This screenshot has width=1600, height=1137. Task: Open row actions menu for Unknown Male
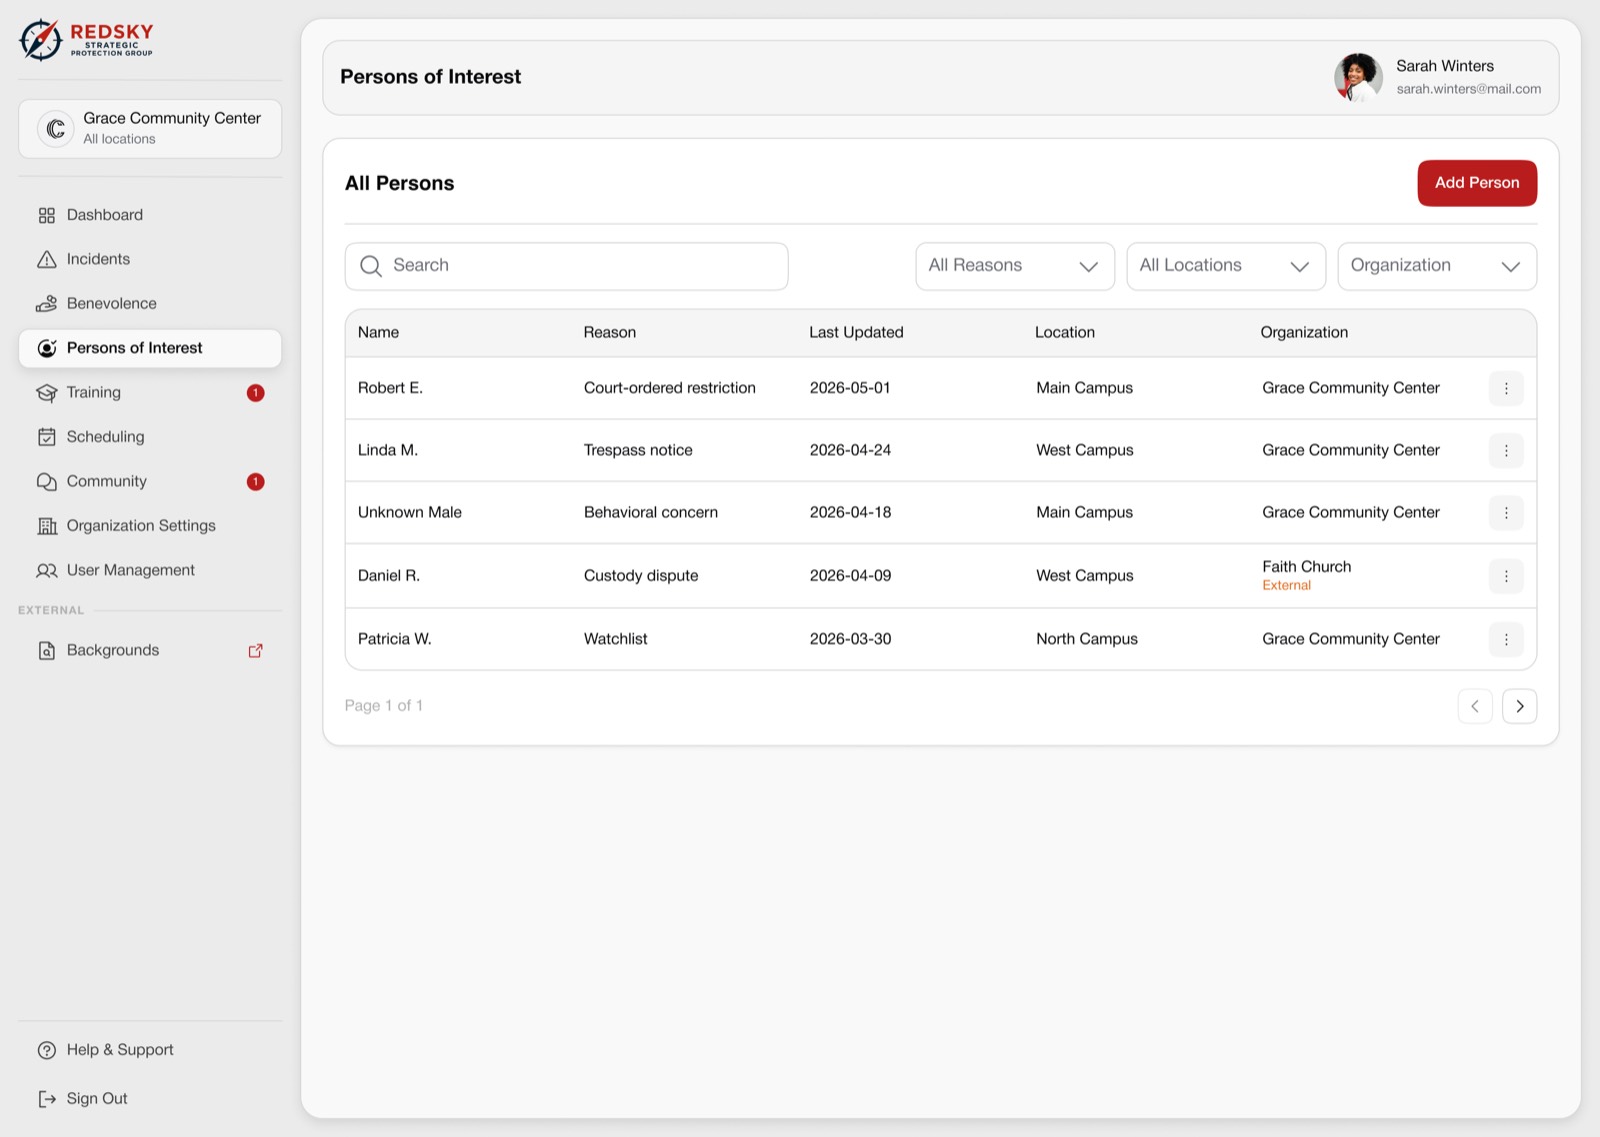point(1506,512)
